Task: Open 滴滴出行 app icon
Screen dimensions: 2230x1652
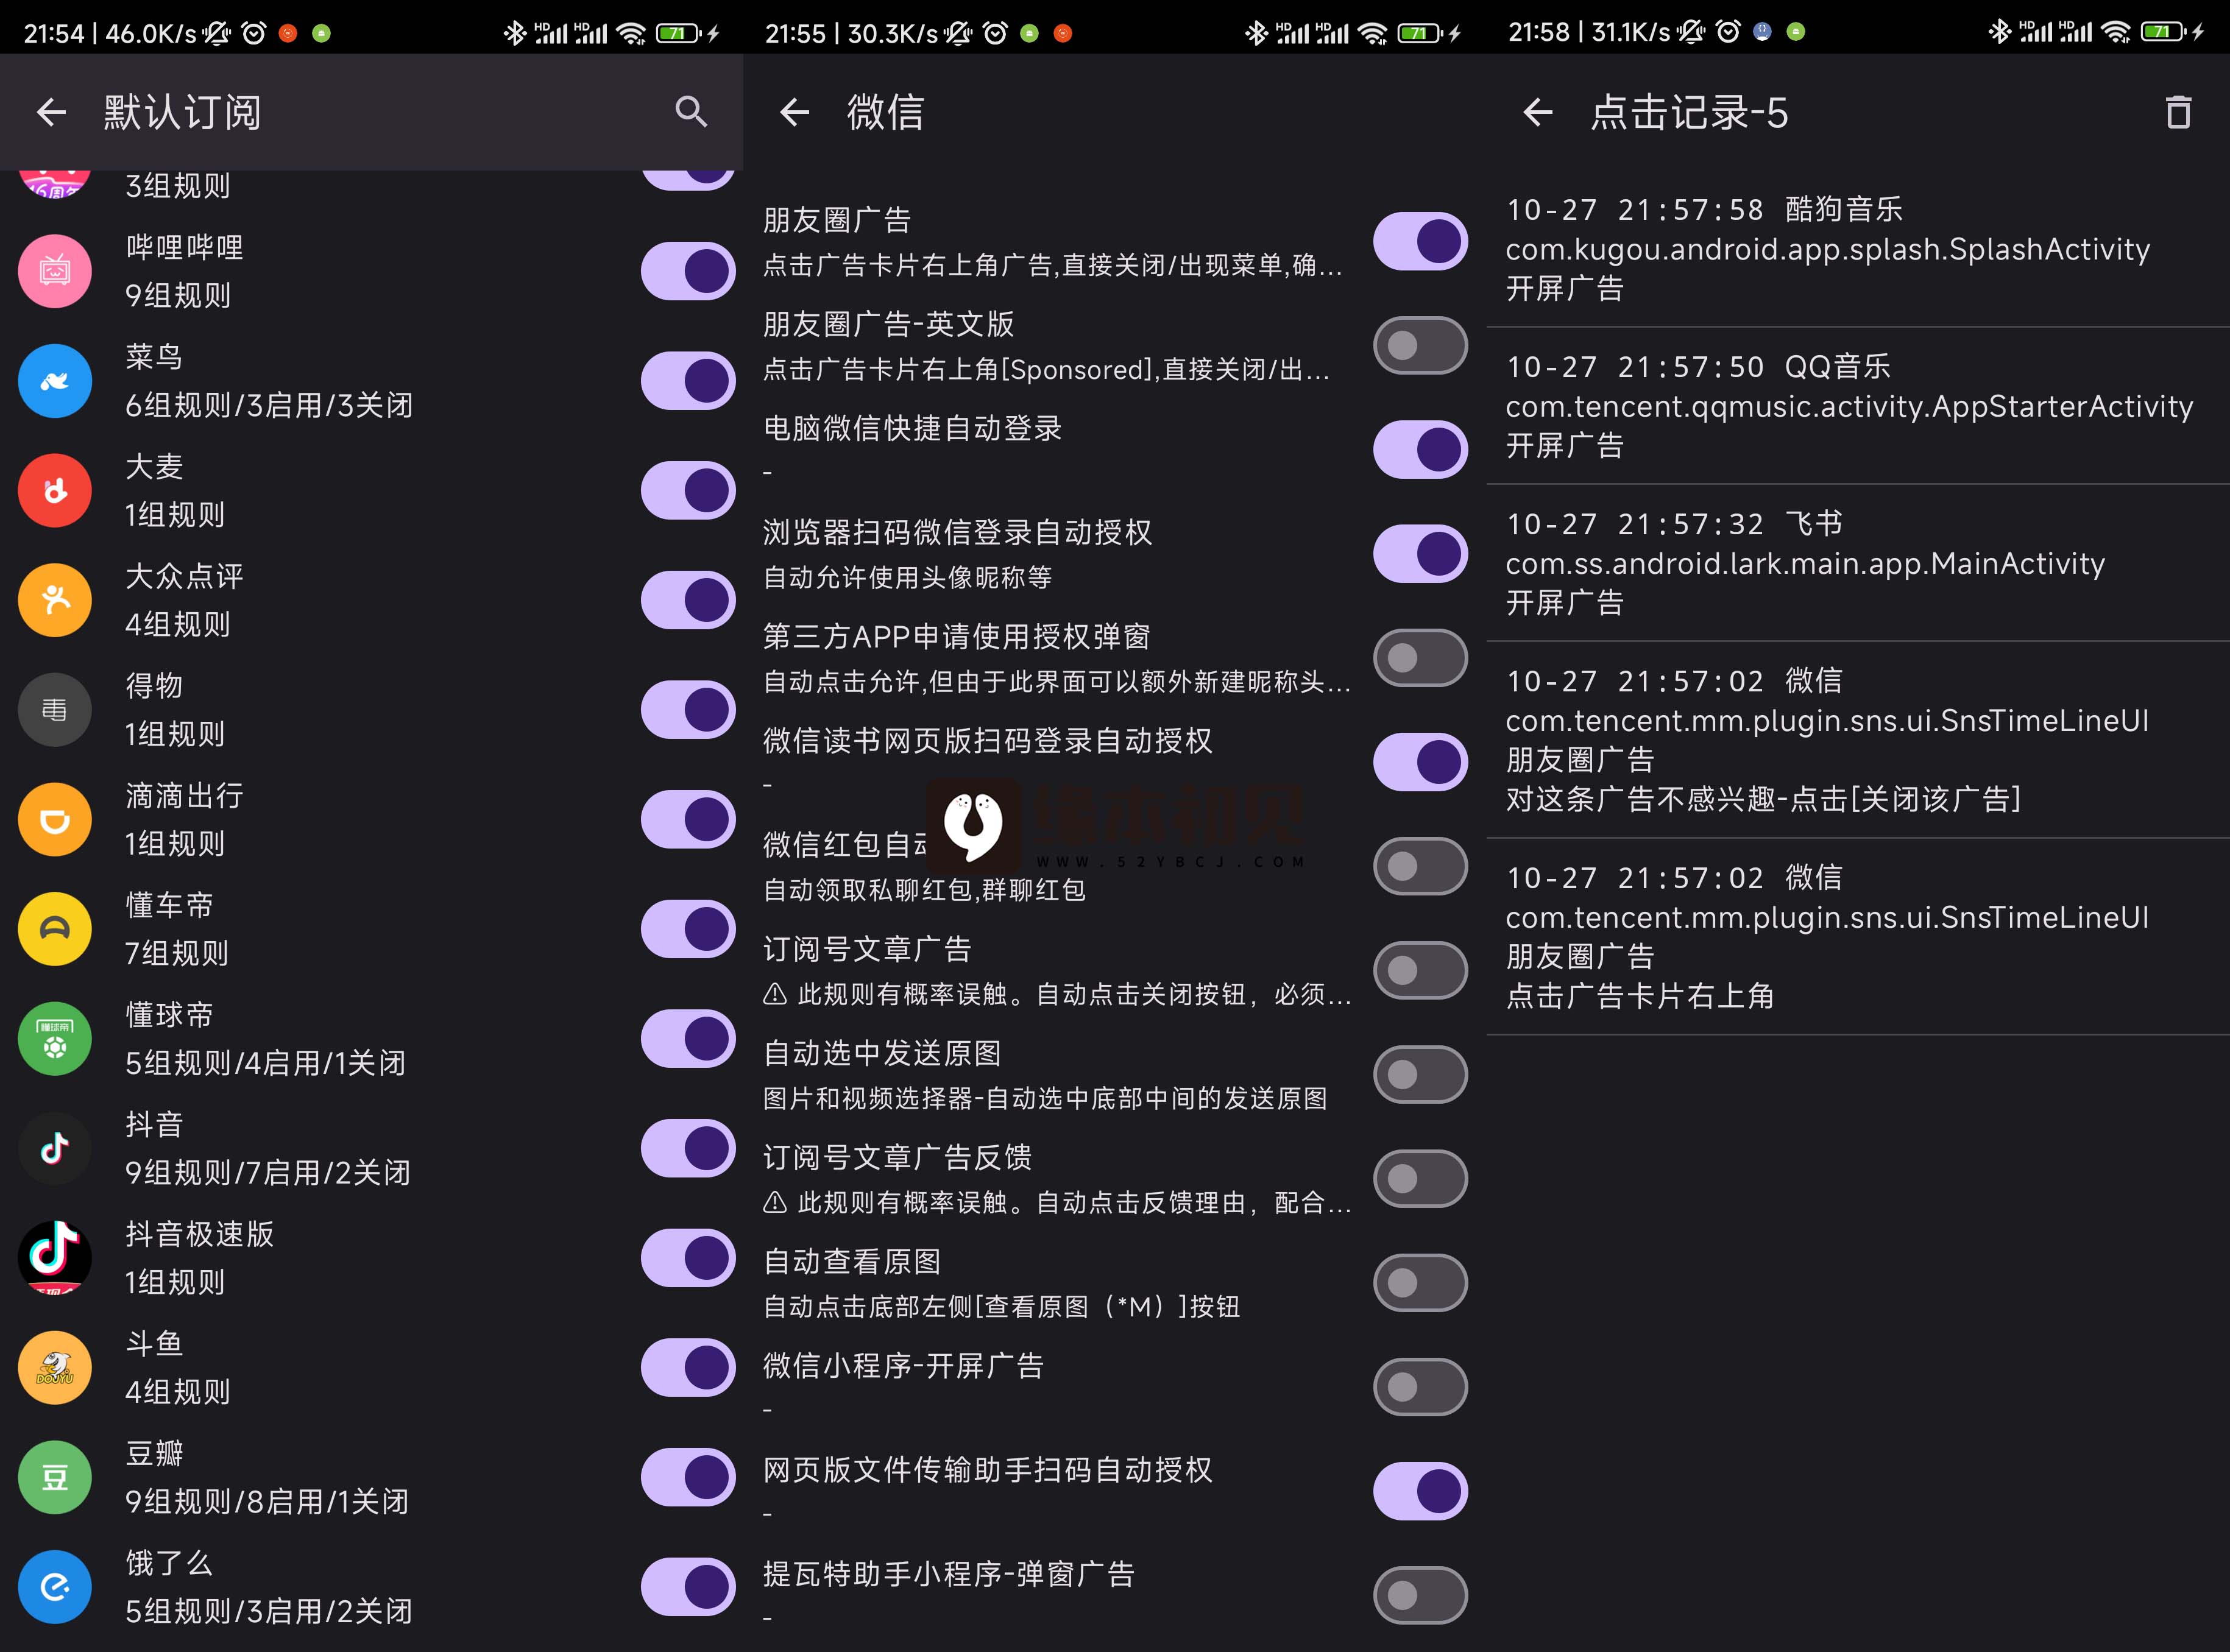Action: [55, 820]
